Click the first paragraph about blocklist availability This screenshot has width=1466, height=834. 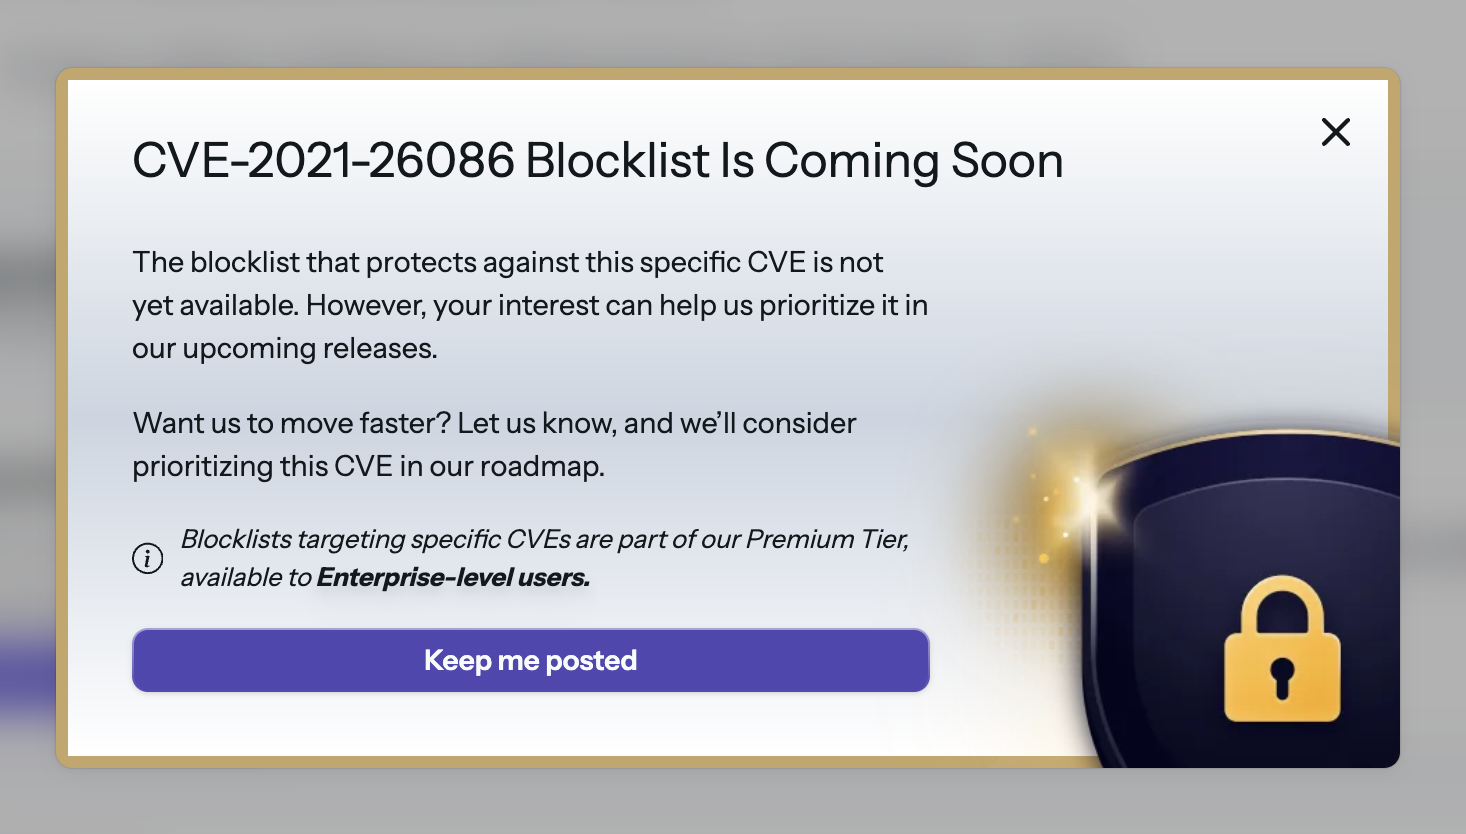click(530, 305)
